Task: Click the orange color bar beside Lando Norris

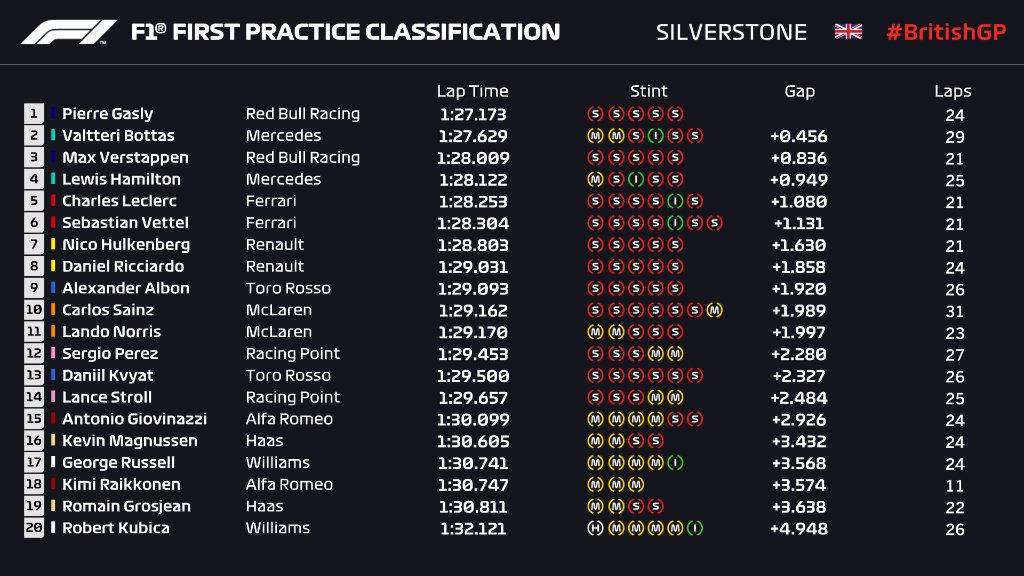Action: click(53, 332)
